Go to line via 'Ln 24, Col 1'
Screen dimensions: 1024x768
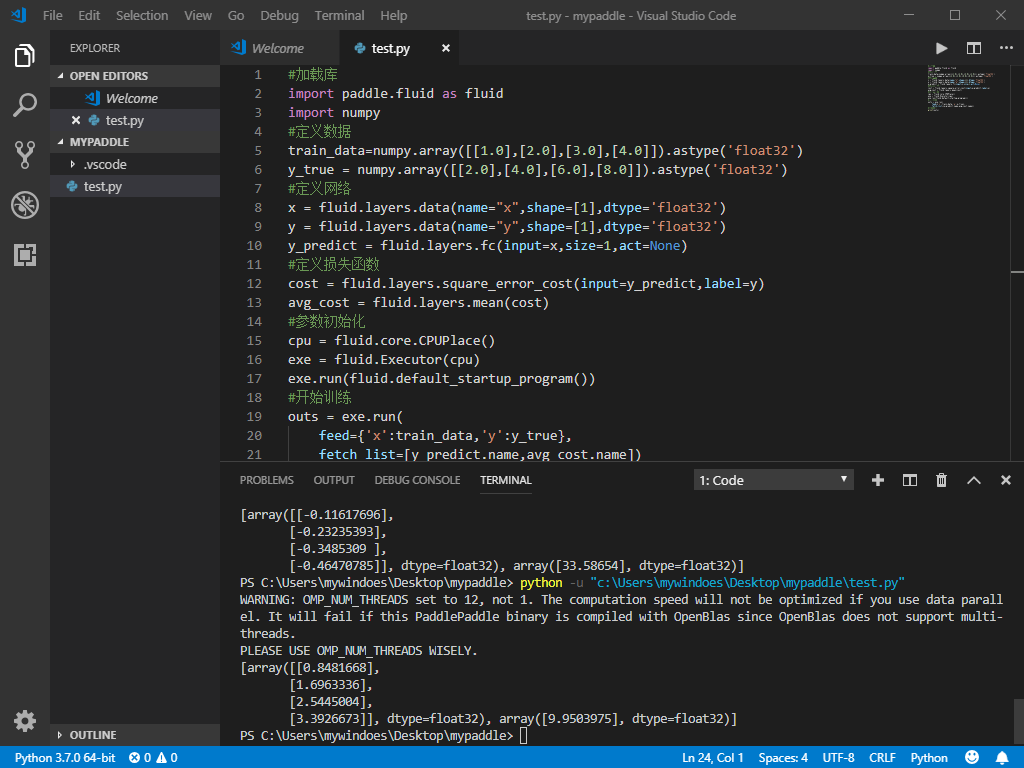click(712, 758)
